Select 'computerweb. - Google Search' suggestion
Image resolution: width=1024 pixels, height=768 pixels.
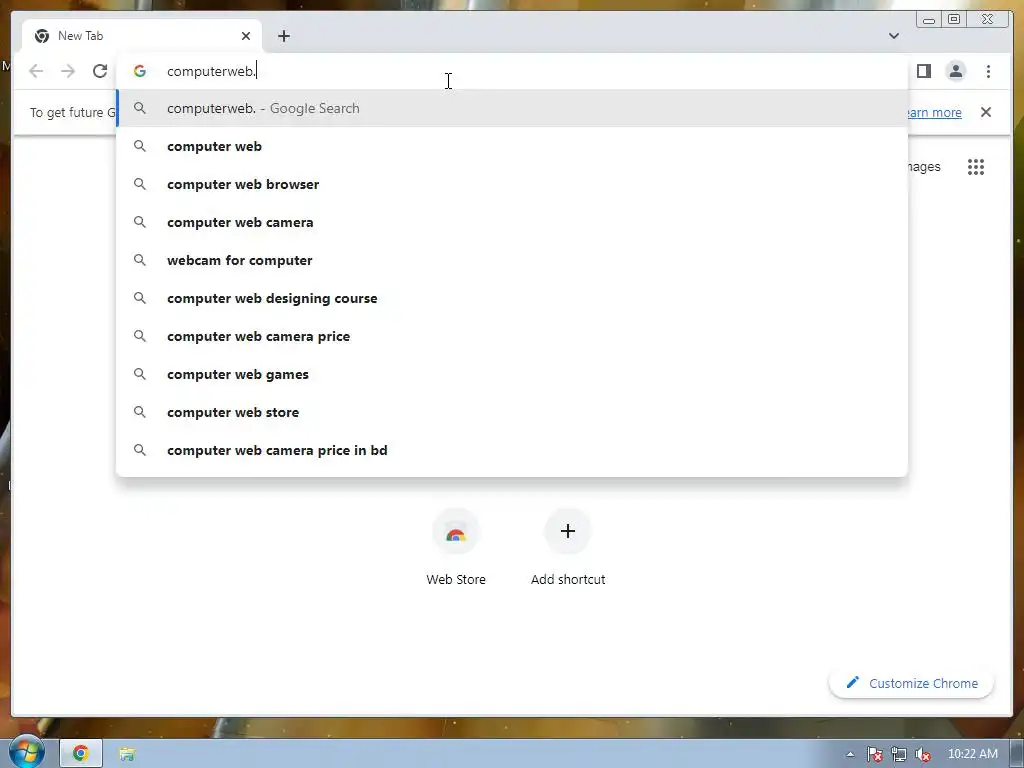point(512,108)
